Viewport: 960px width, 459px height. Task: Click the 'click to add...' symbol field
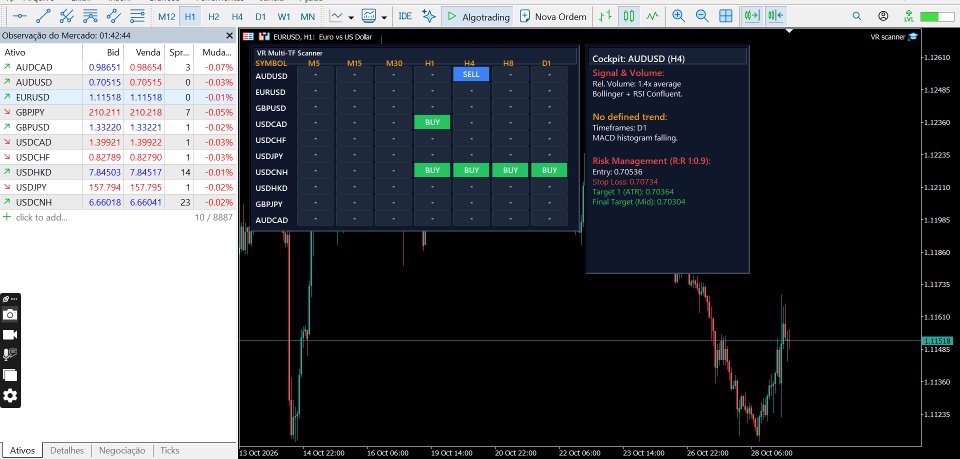pyautogui.click(x=42, y=217)
